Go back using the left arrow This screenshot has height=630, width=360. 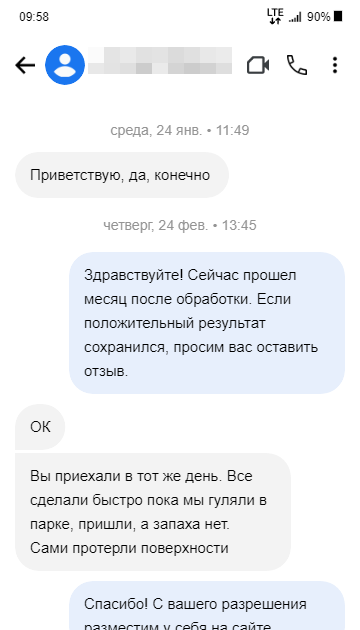coord(25,65)
